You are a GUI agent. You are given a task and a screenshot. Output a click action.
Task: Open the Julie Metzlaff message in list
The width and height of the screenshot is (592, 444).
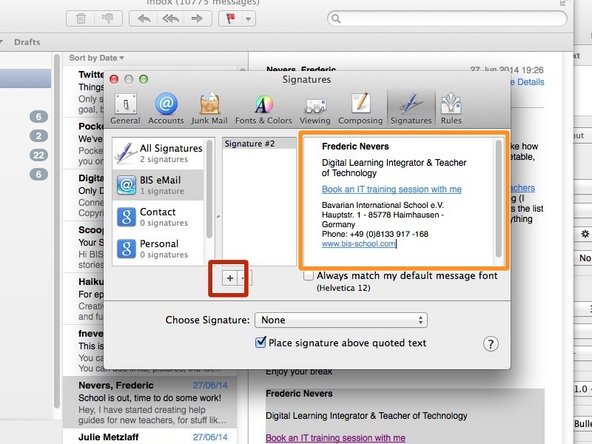pos(150,437)
